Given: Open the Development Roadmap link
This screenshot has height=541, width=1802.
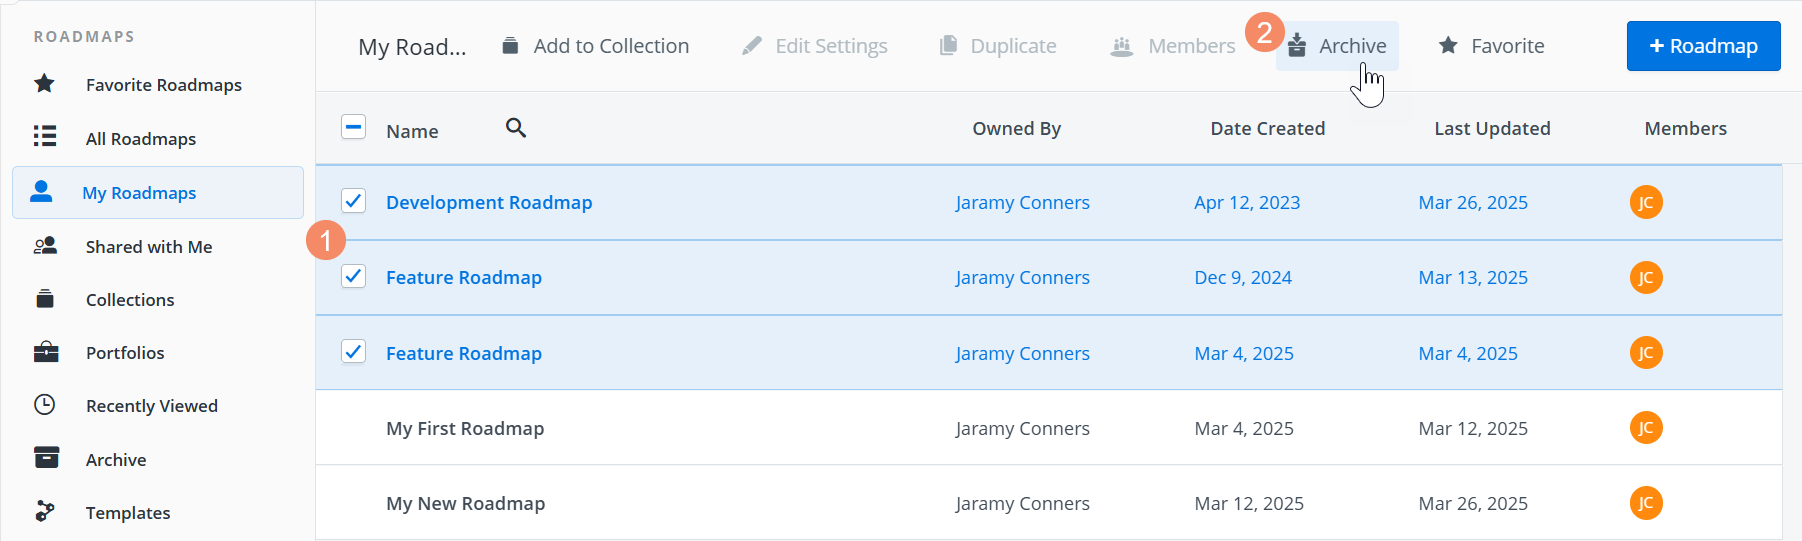Looking at the screenshot, I should [x=489, y=202].
